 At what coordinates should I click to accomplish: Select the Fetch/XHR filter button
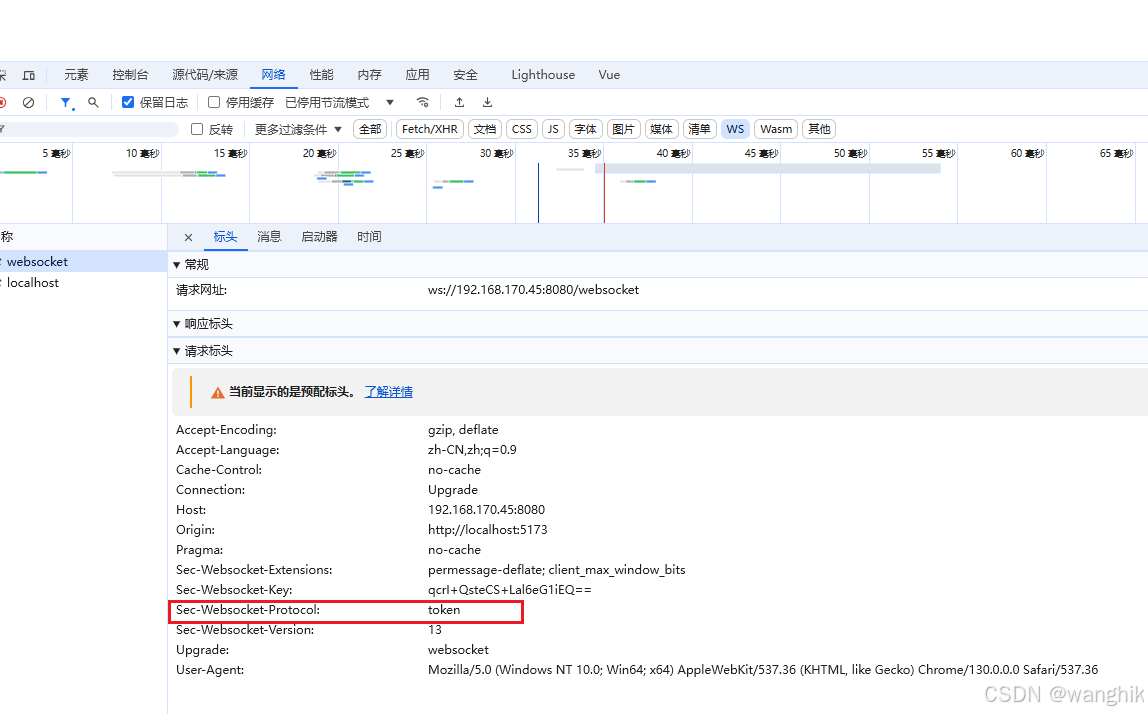click(x=429, y=128)
